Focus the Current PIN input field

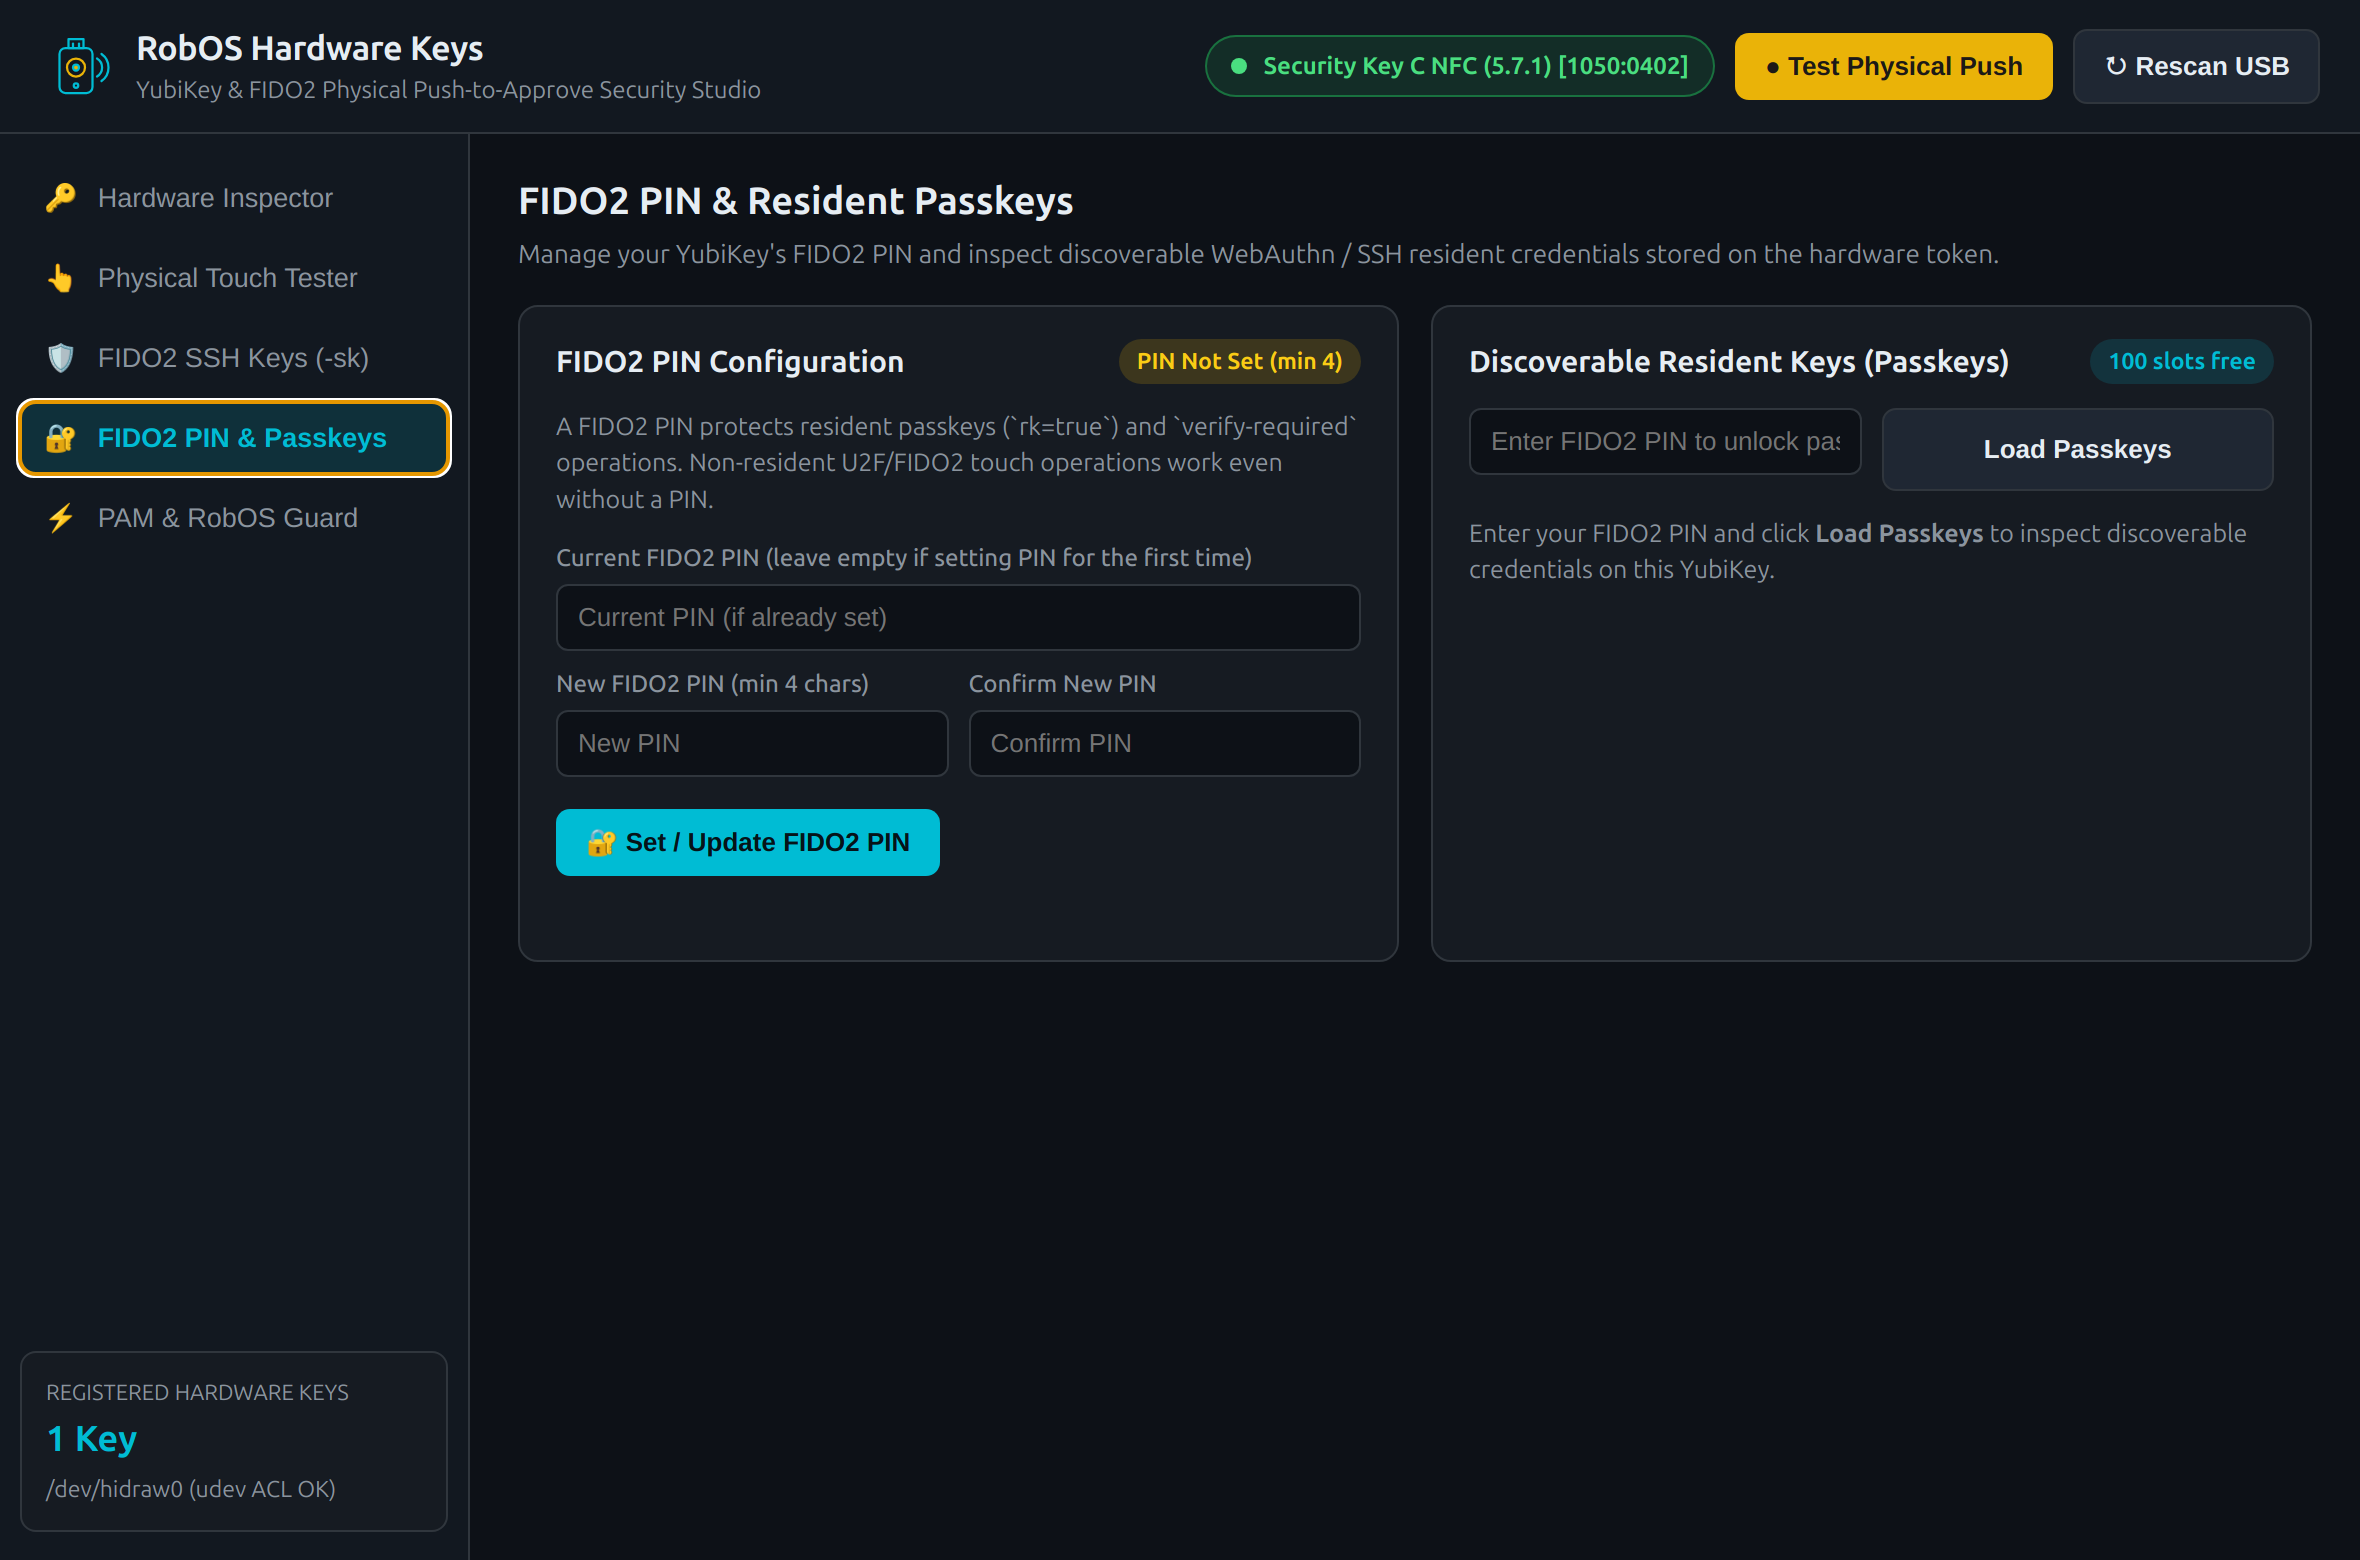pyautogui.click(x=958, y=617)
